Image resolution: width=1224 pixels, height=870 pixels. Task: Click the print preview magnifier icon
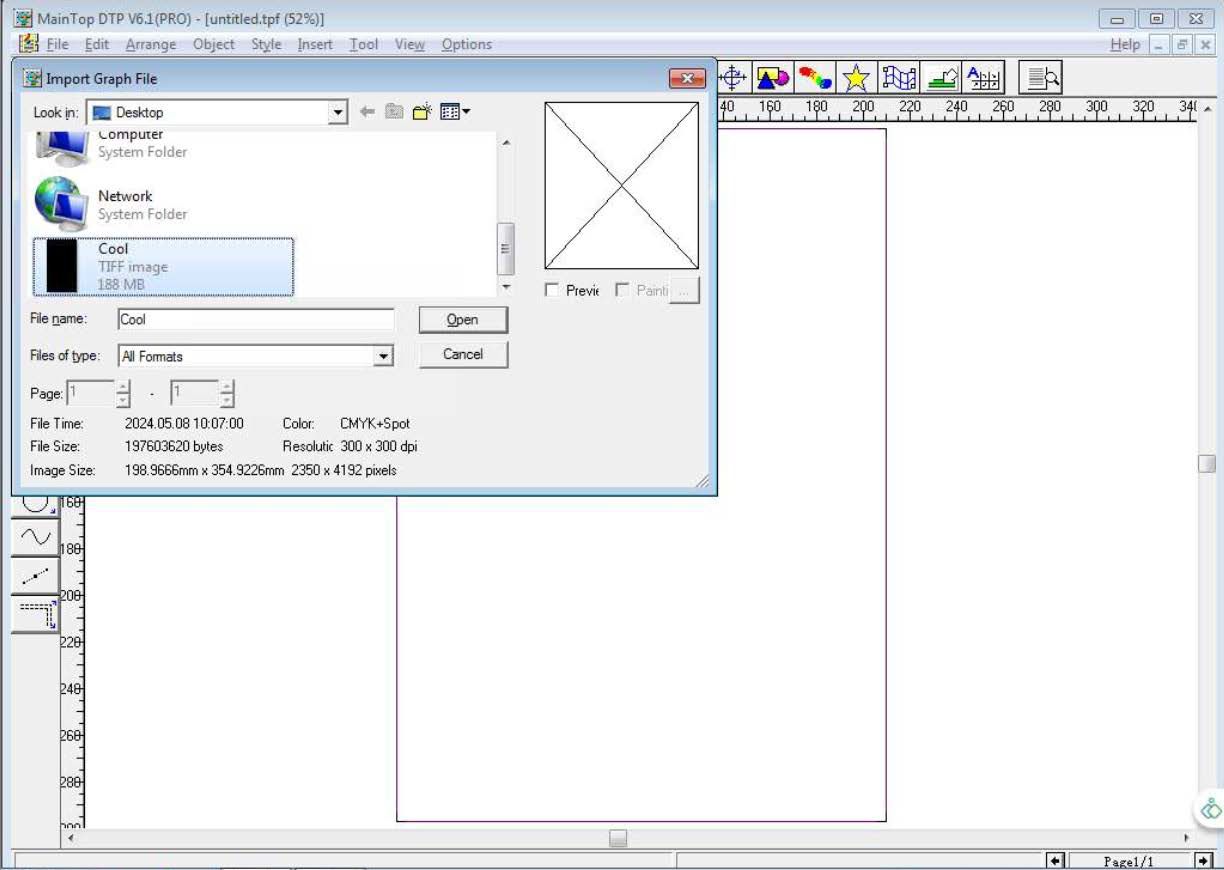tap(1040, 78)
